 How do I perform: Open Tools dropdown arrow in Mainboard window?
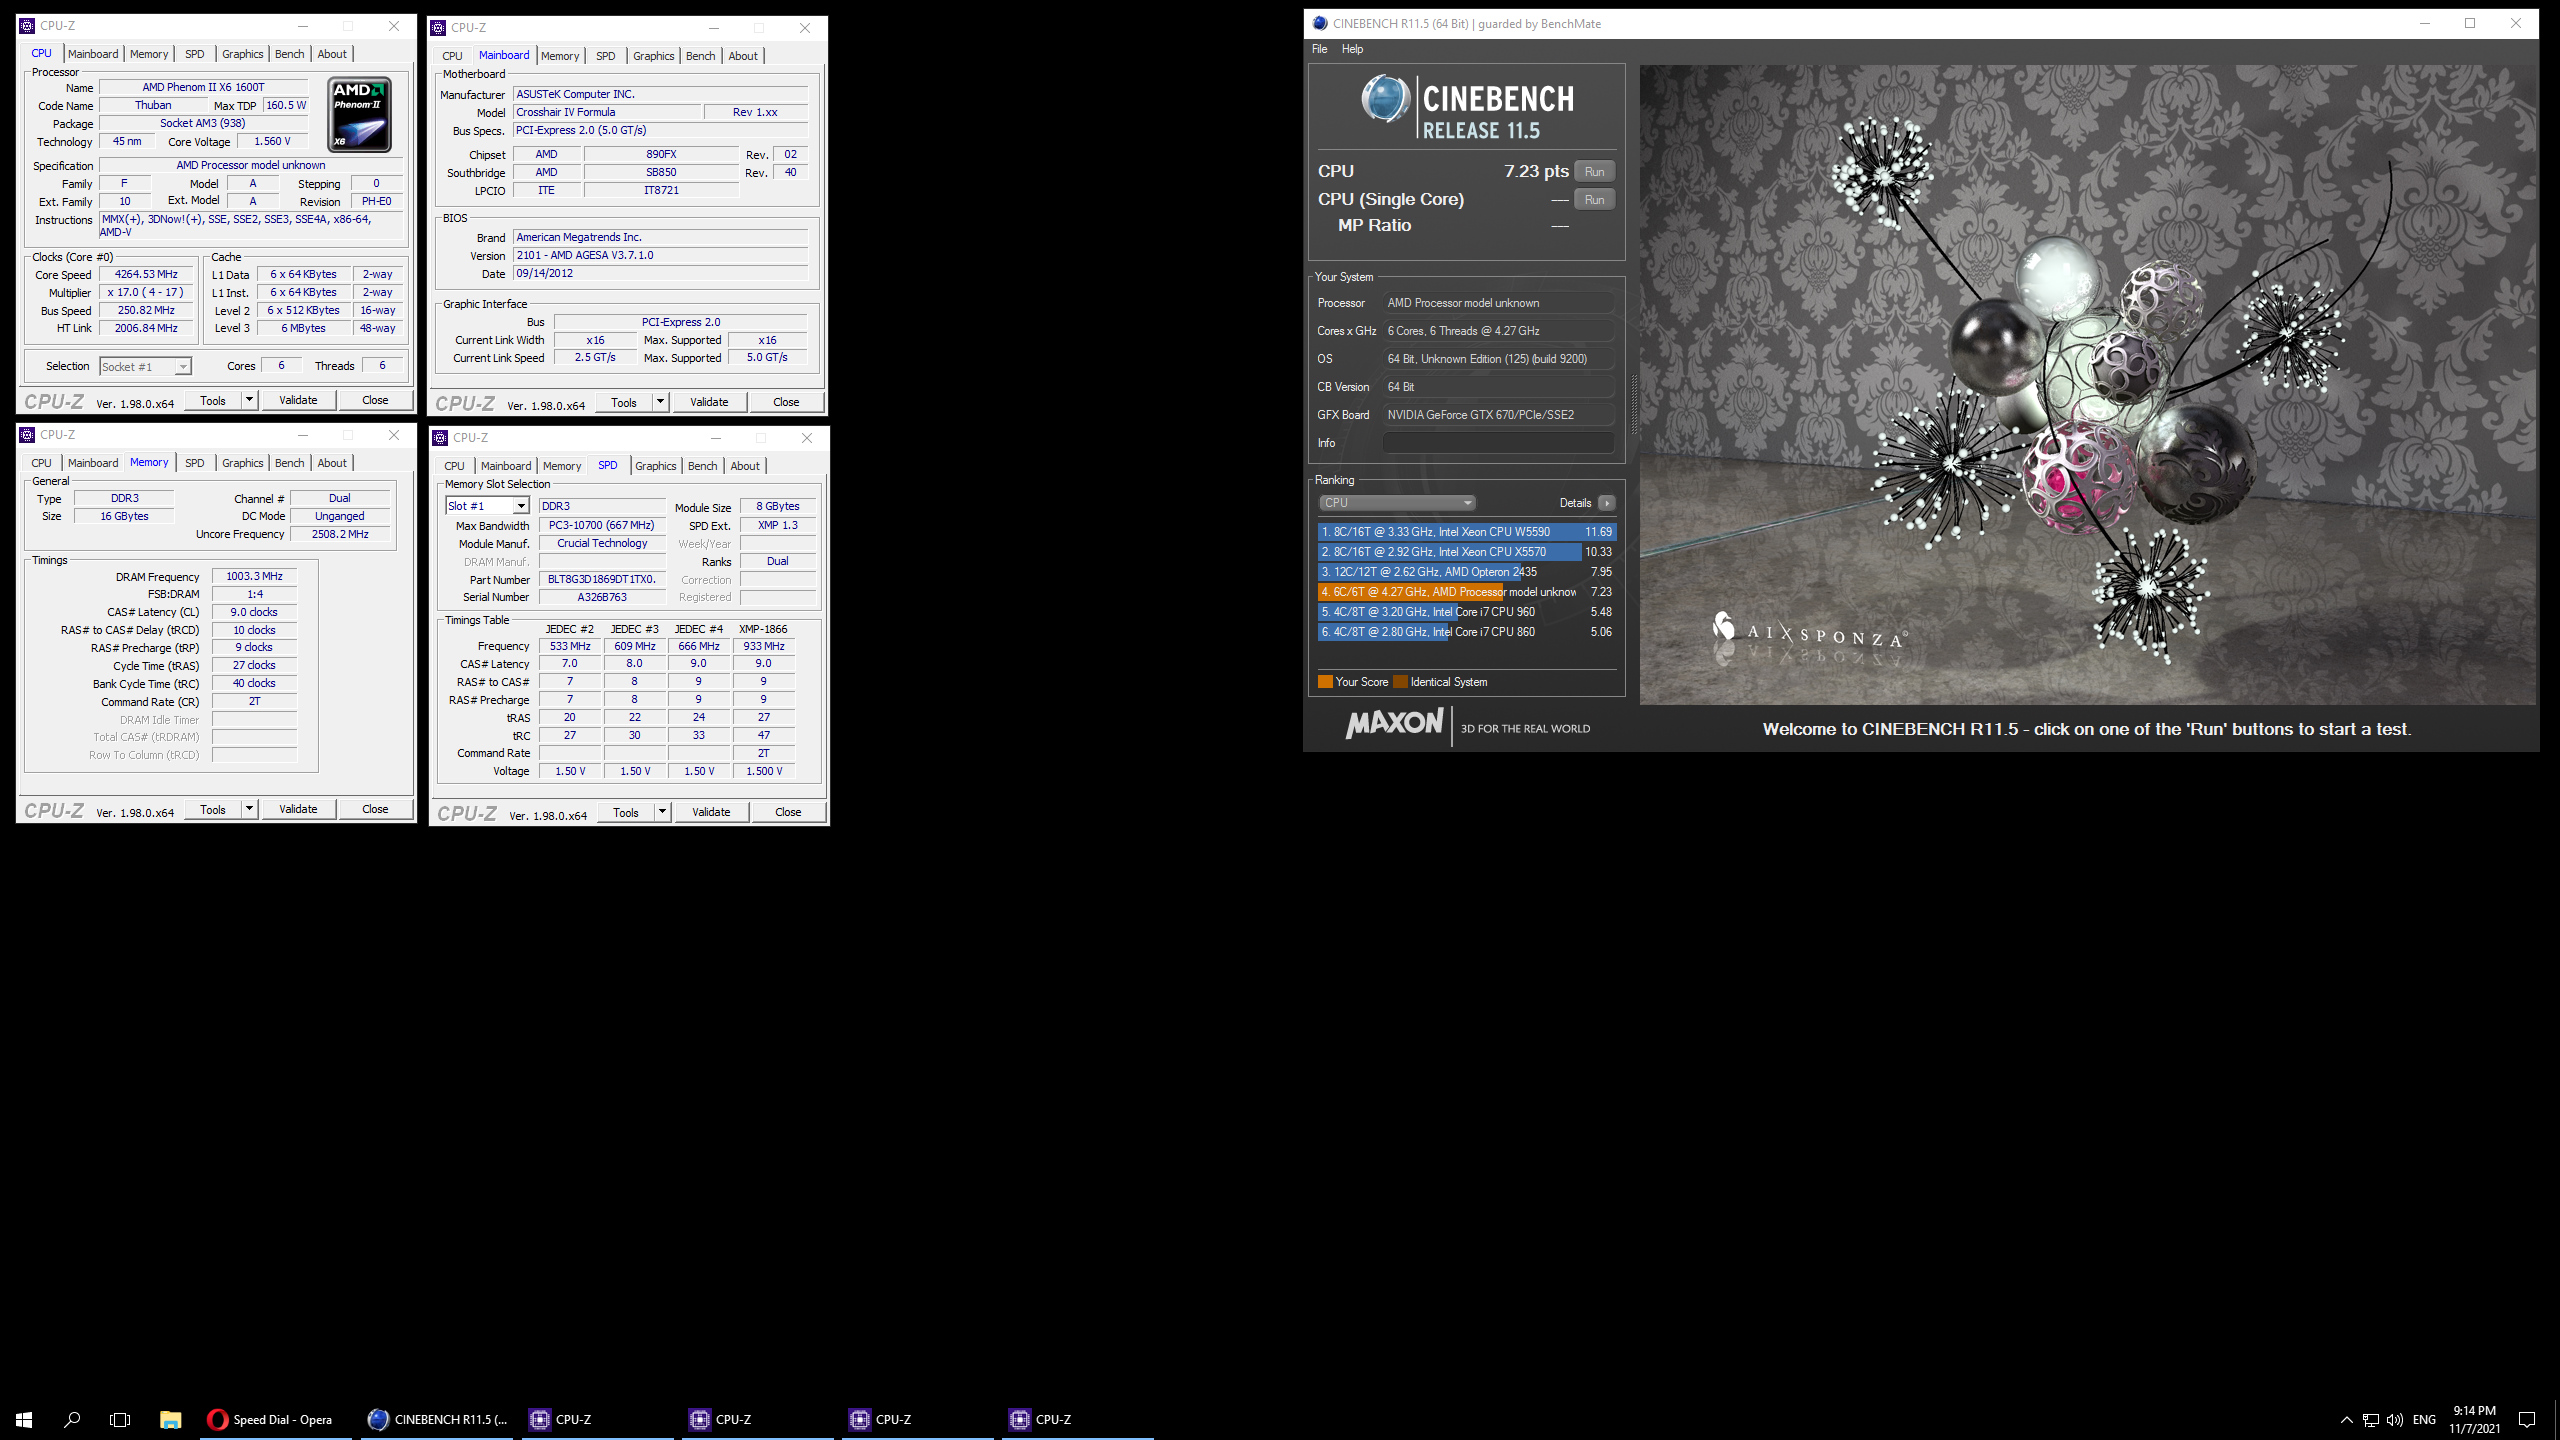click(x=660, y=402)
